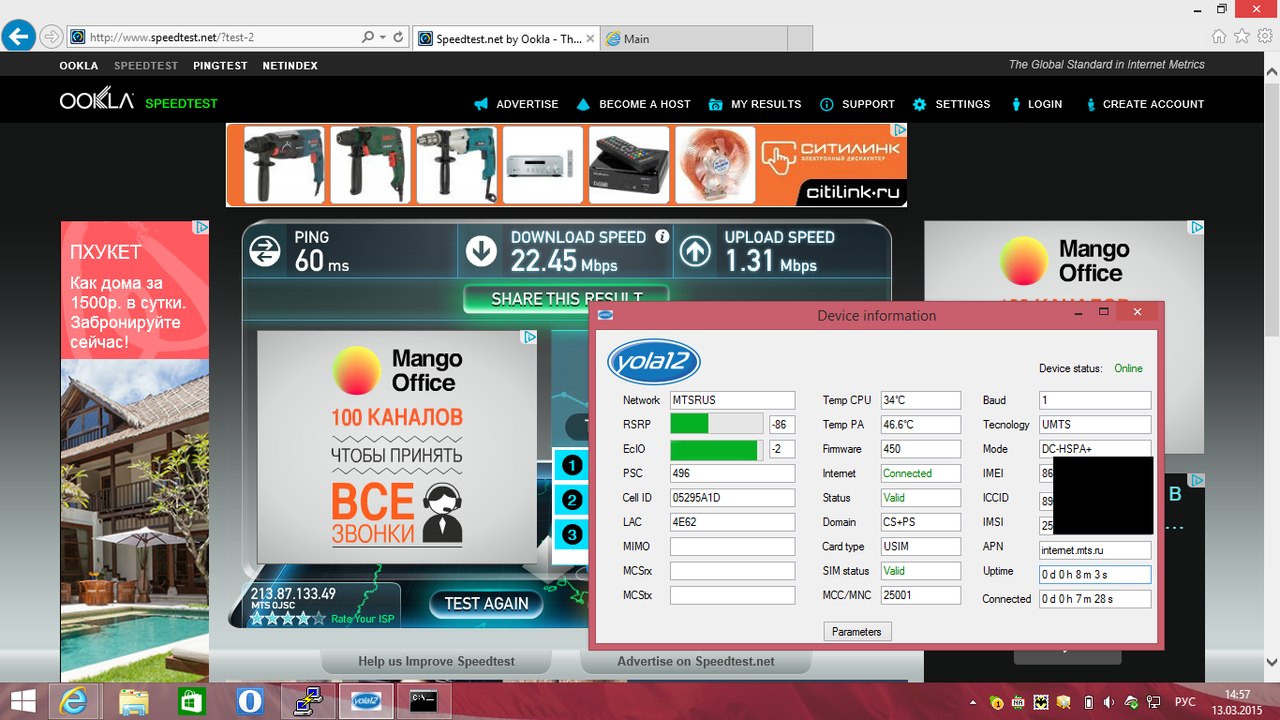
Task: Click the RSRP signal progress bar
Action: [x=716, y=424]
